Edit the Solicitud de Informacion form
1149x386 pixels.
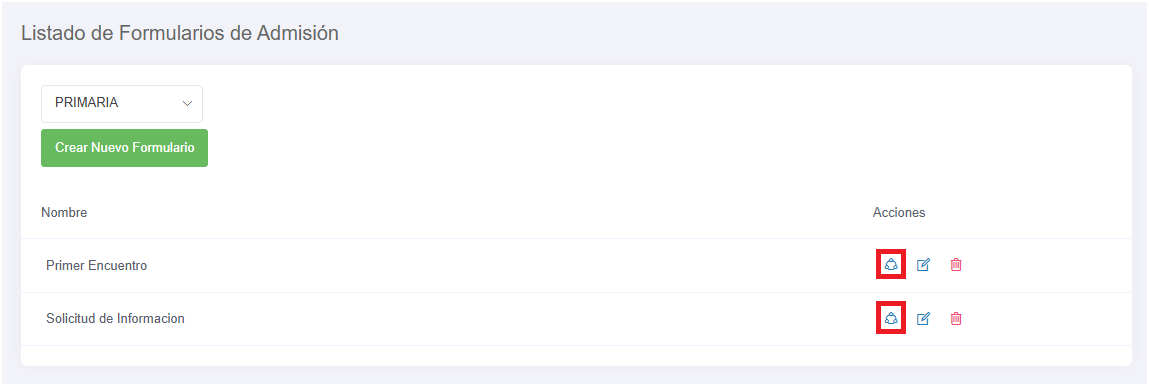point(923,318)
